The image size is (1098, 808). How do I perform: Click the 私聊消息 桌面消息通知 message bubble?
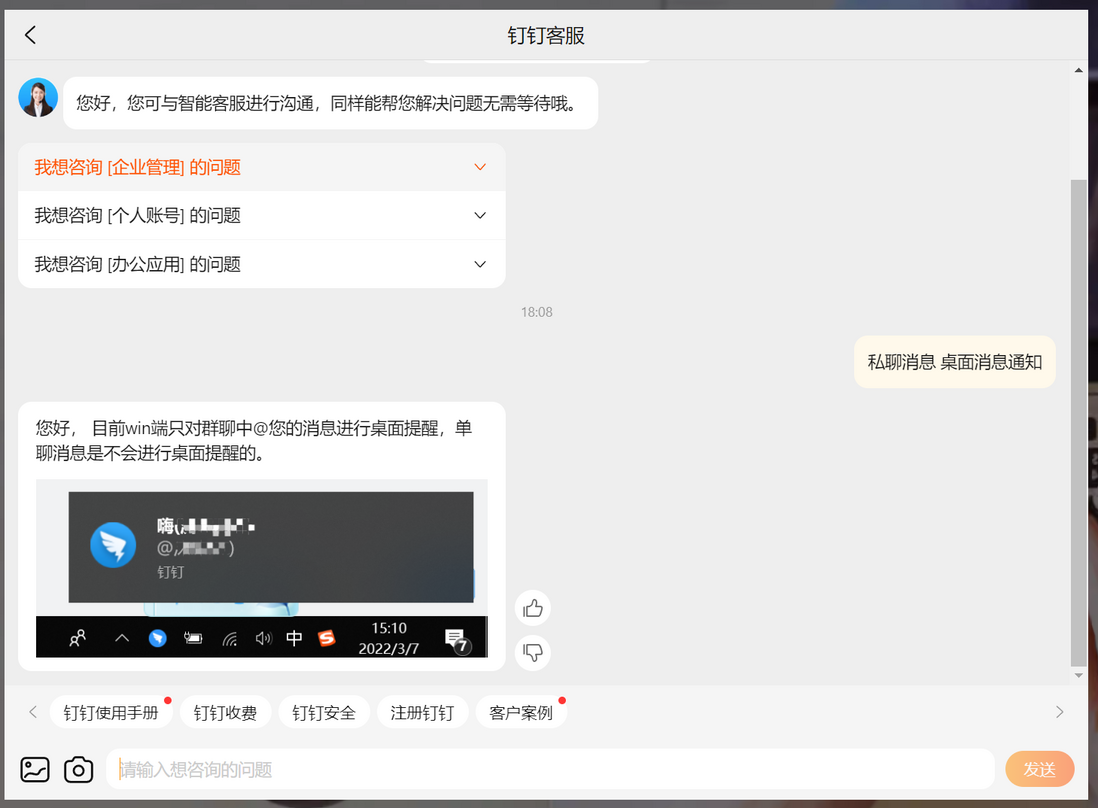955,362
